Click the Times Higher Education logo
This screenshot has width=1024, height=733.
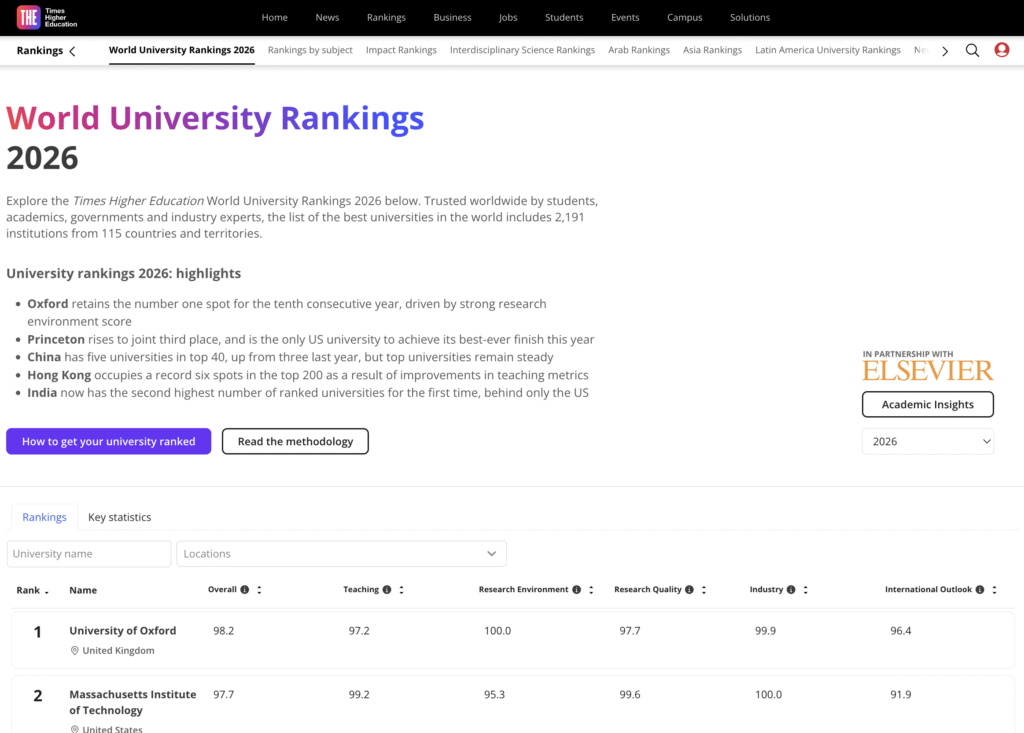pos(47,17)
